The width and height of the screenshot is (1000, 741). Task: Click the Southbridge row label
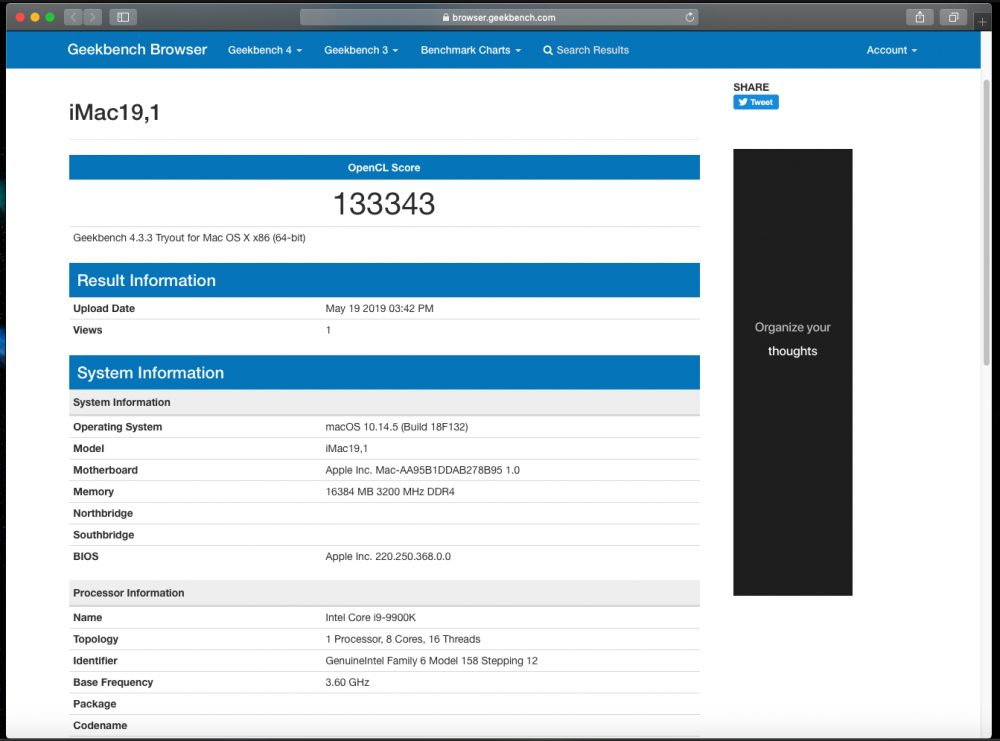pyautogui.click(x=103, y=535)
